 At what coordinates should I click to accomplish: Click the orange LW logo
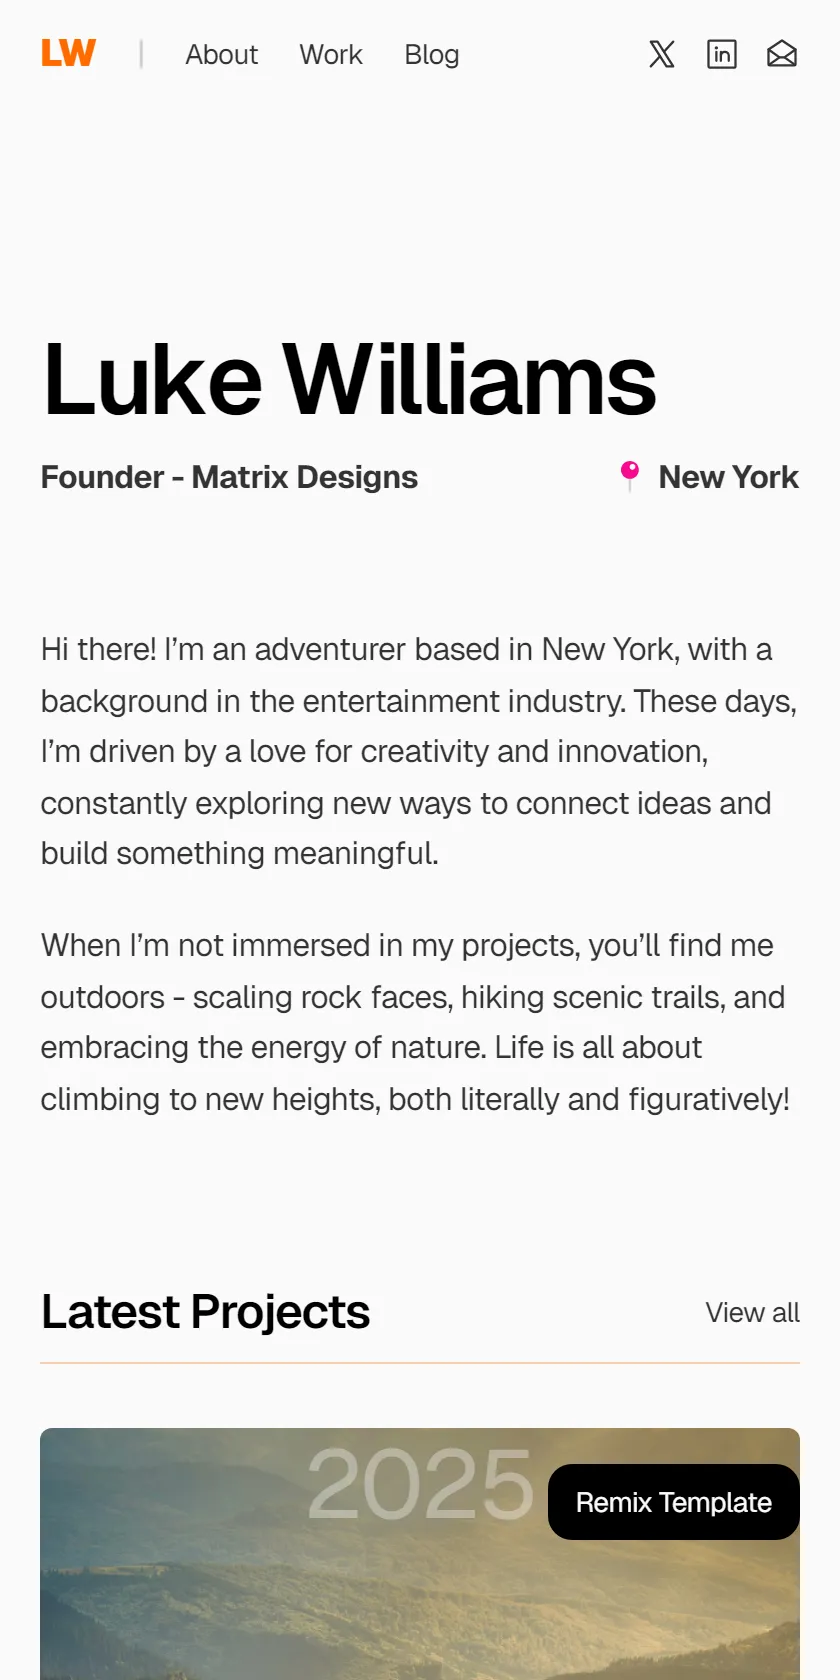pyautogui.click(x=68, y=53)
